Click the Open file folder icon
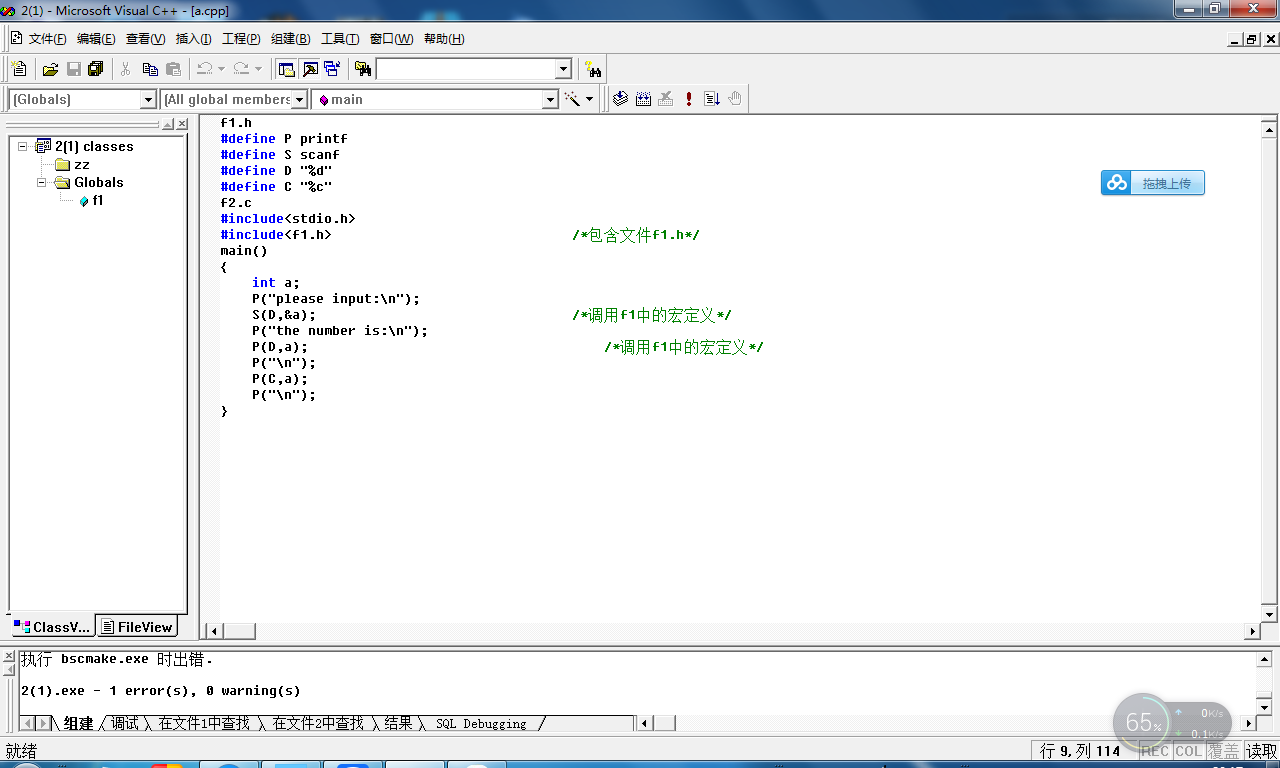 point(50,69)
